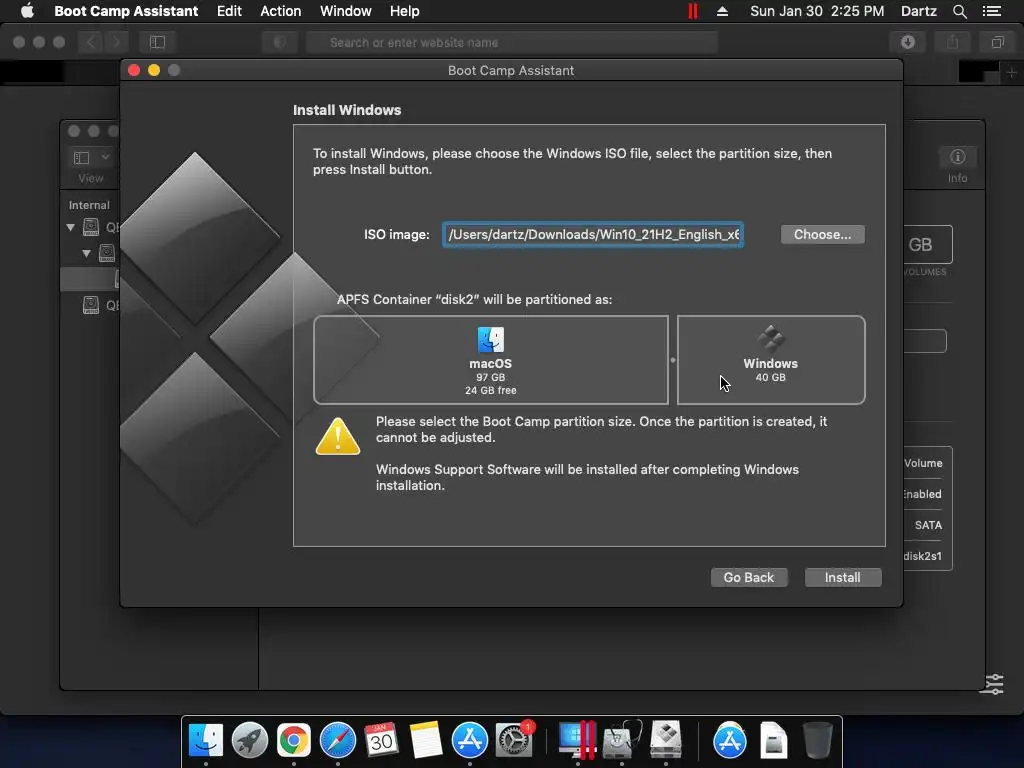The height and width of the screenshot is (768, 1024).
Task: Open the Window menu
Action: [x=345, y=11]
